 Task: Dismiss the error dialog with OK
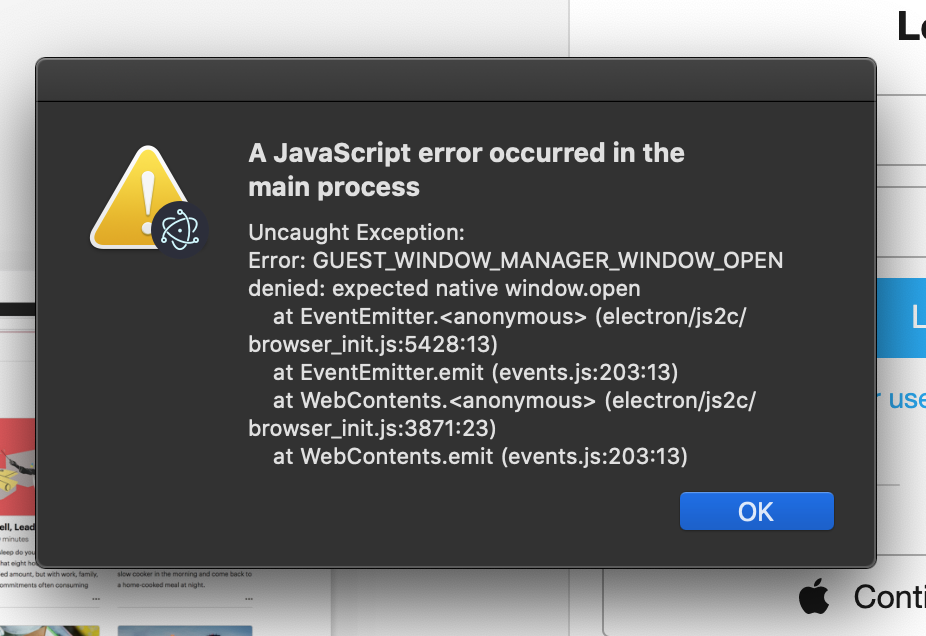click(x=757, y=511)
